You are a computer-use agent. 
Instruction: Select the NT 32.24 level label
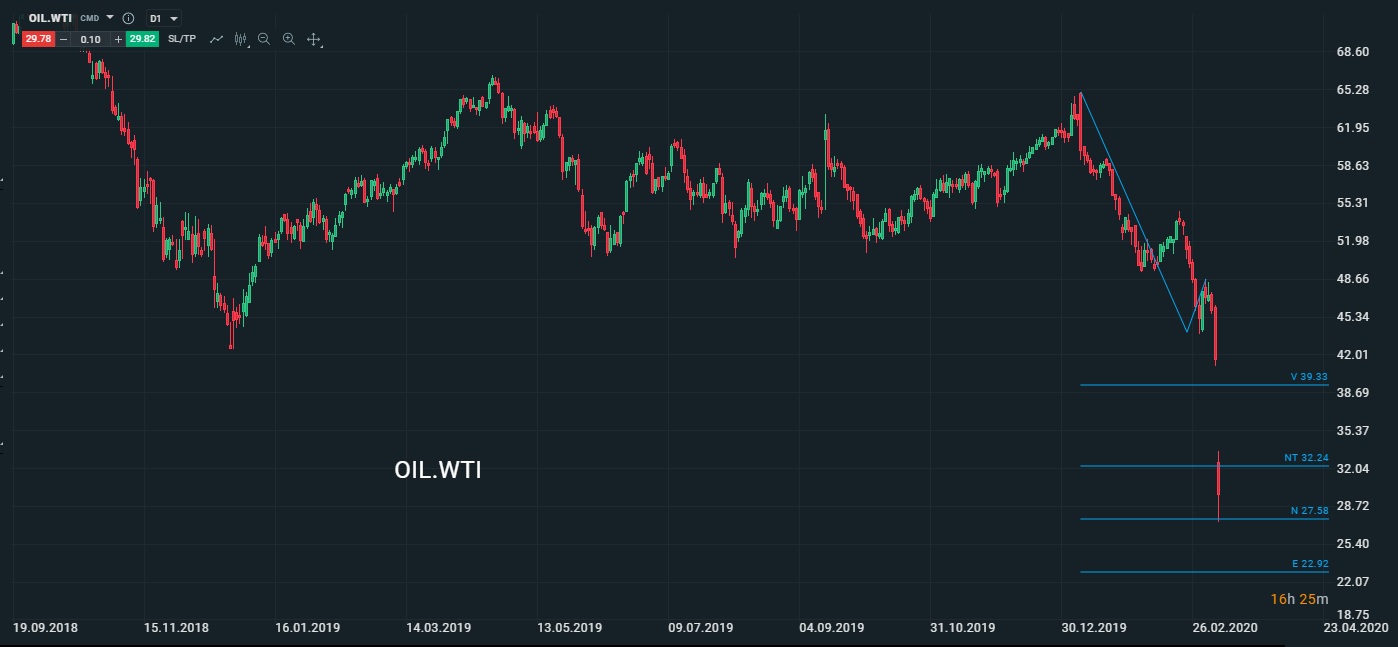pos(1306,458)
